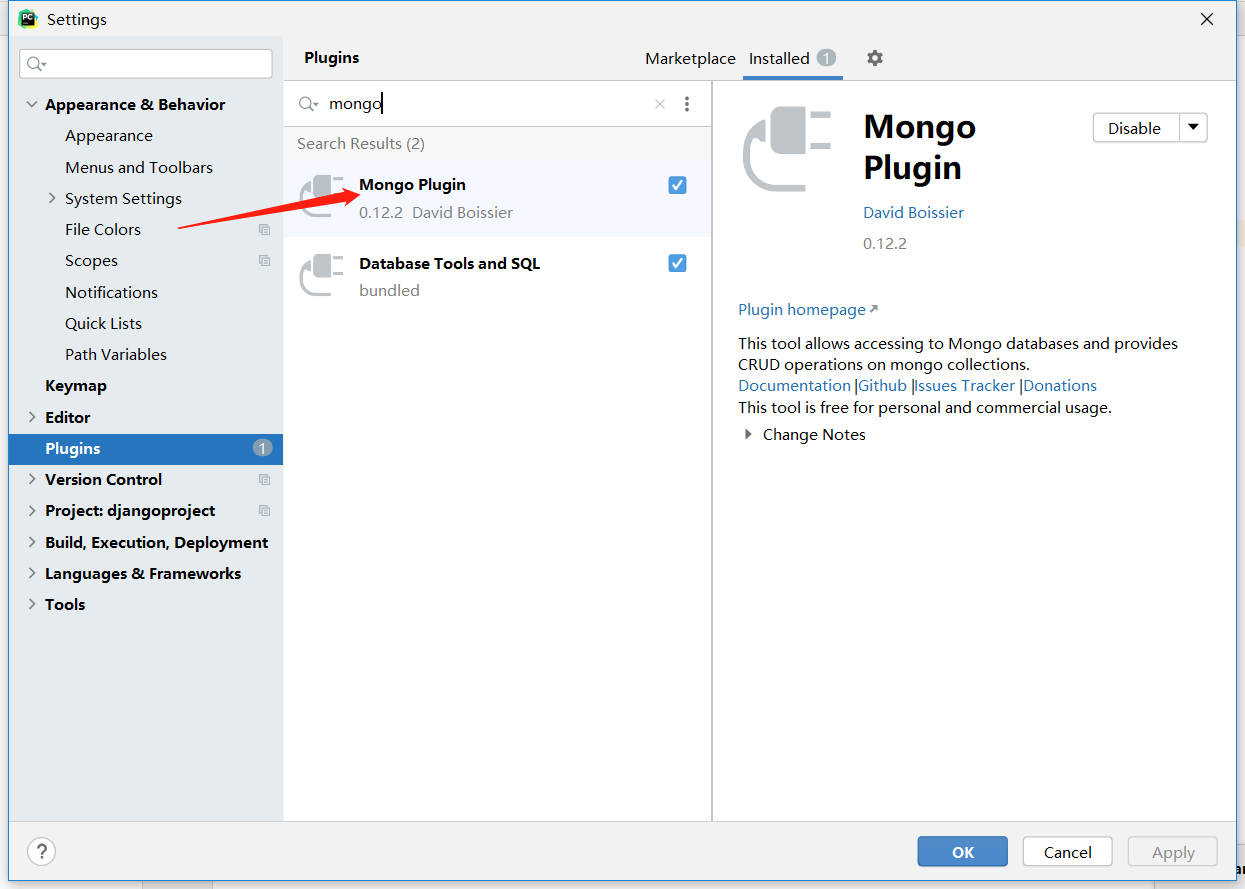Viewport: 1245px width, 889px height.
Task: Clear the plugin search with X icon
Action: click(660, 104)
